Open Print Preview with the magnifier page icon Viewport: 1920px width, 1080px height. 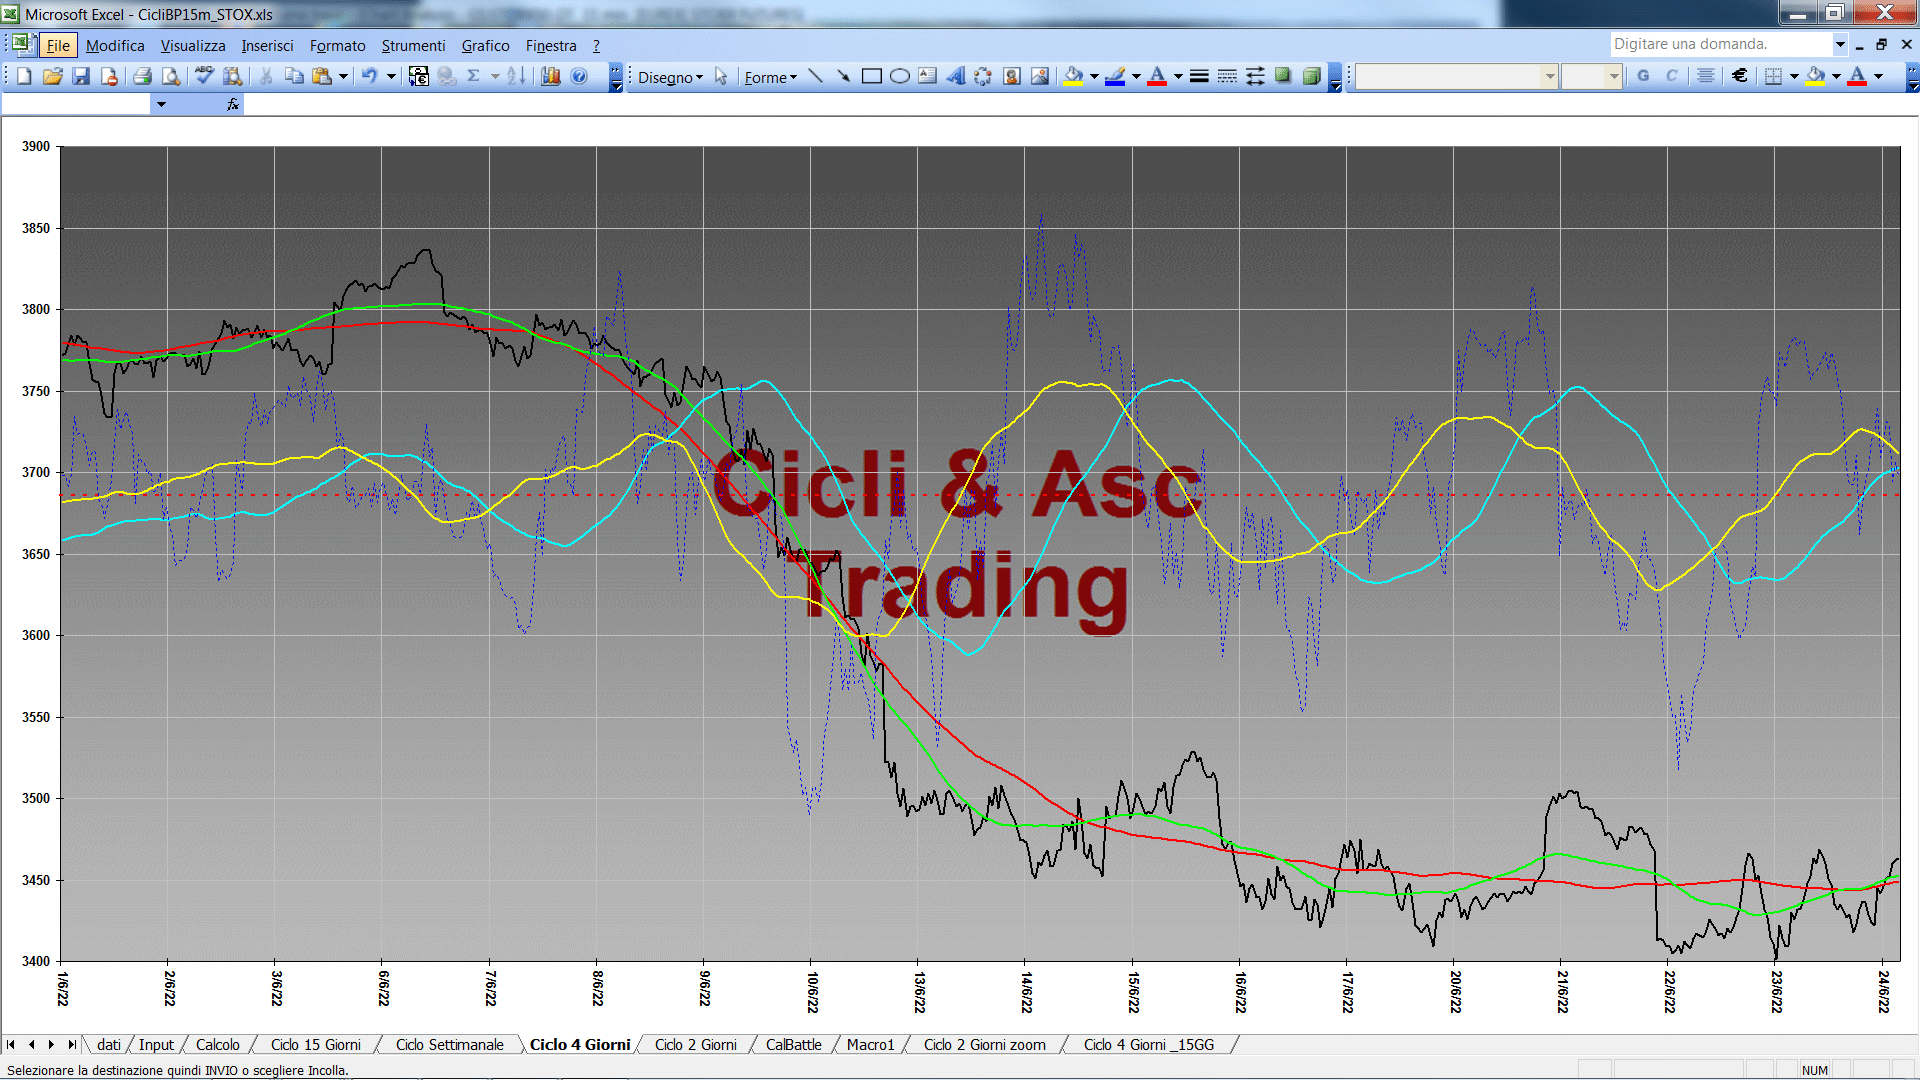pyautogui.click(x=171, y=77)
